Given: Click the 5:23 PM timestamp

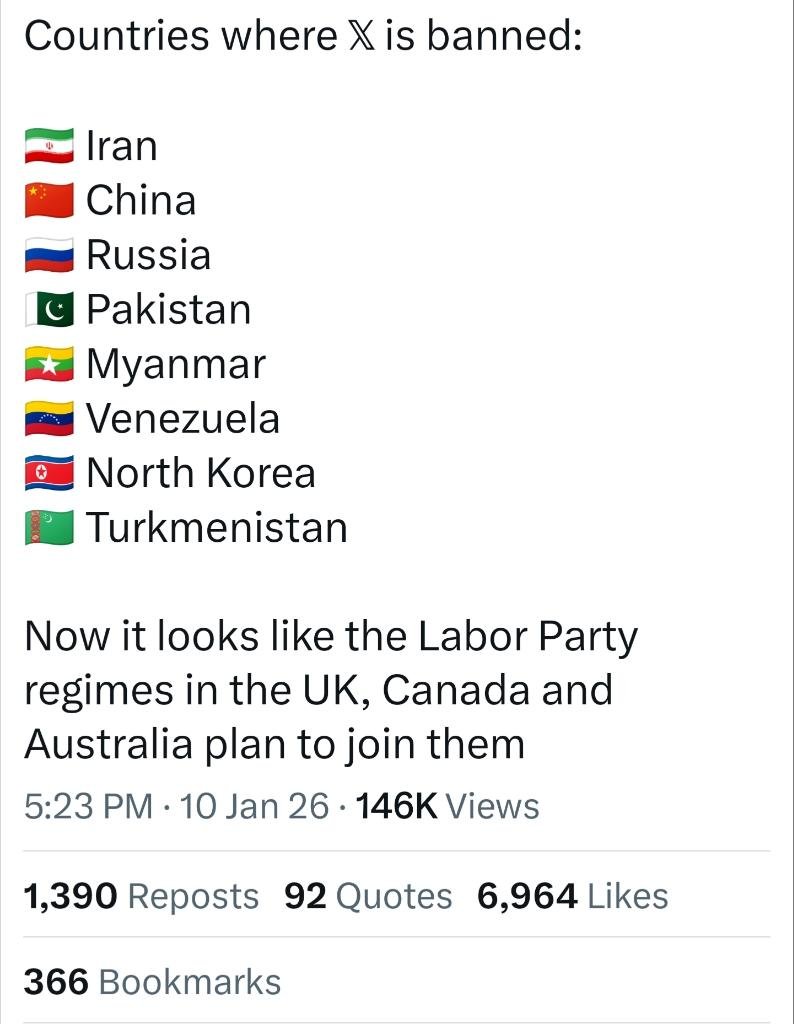Looking at the screenshot, I should 88,806.
